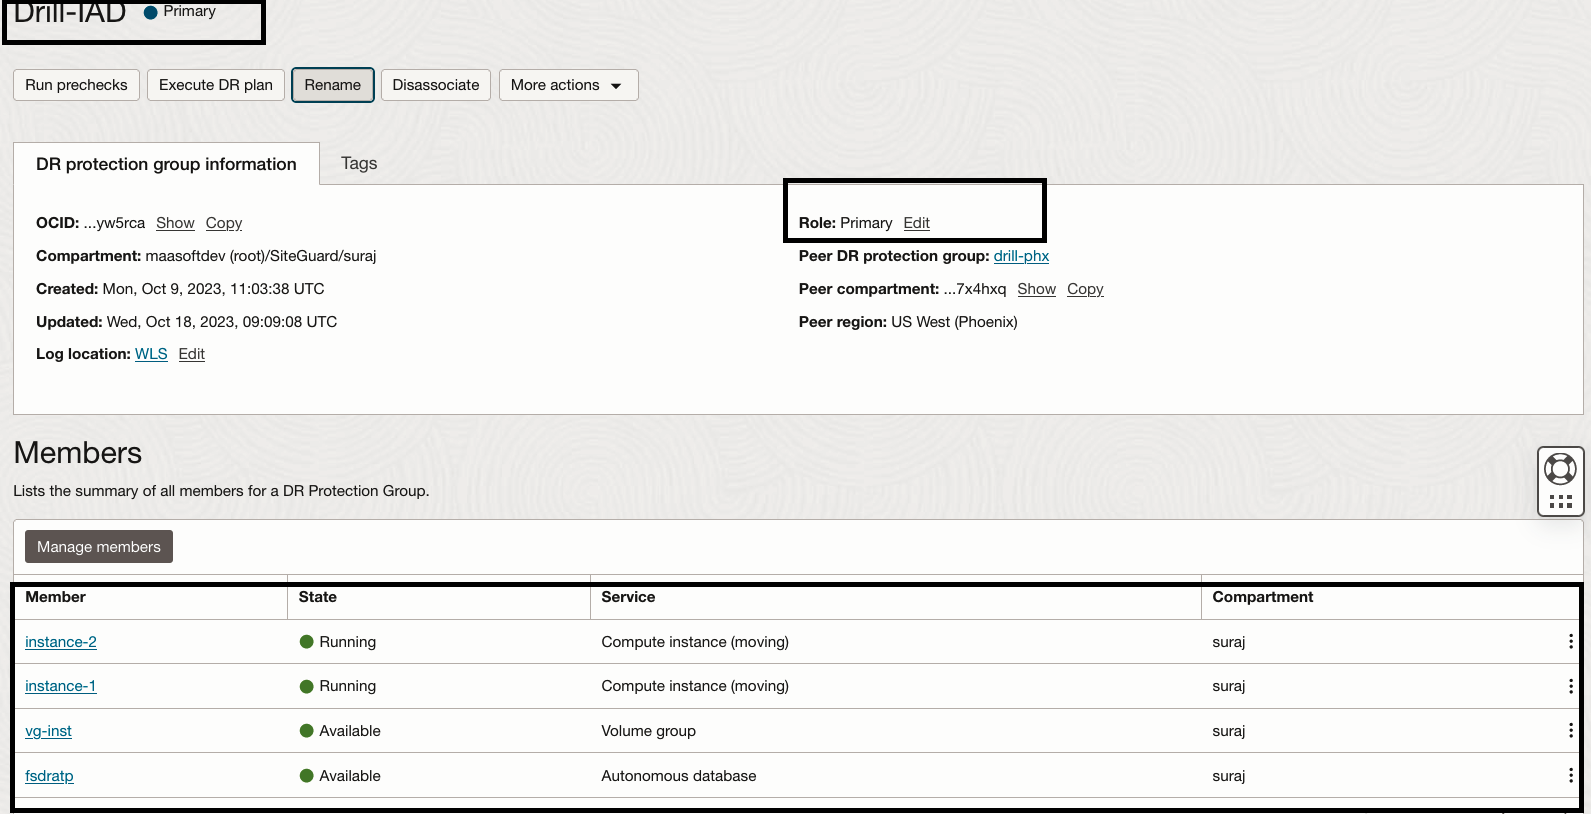1591x814 pixels.
Task: Open the WLS log location link
Action: (x=151, y=354)
